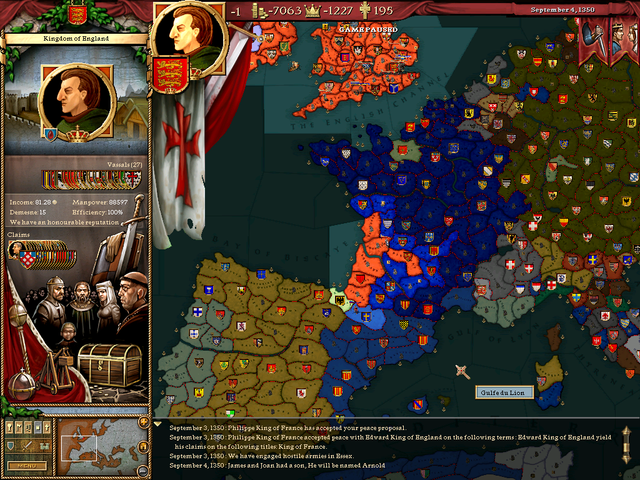Screen dimensions: 640x480
Task: Click the Gulfe du Lion tooltip label
Action: point(504,393)
